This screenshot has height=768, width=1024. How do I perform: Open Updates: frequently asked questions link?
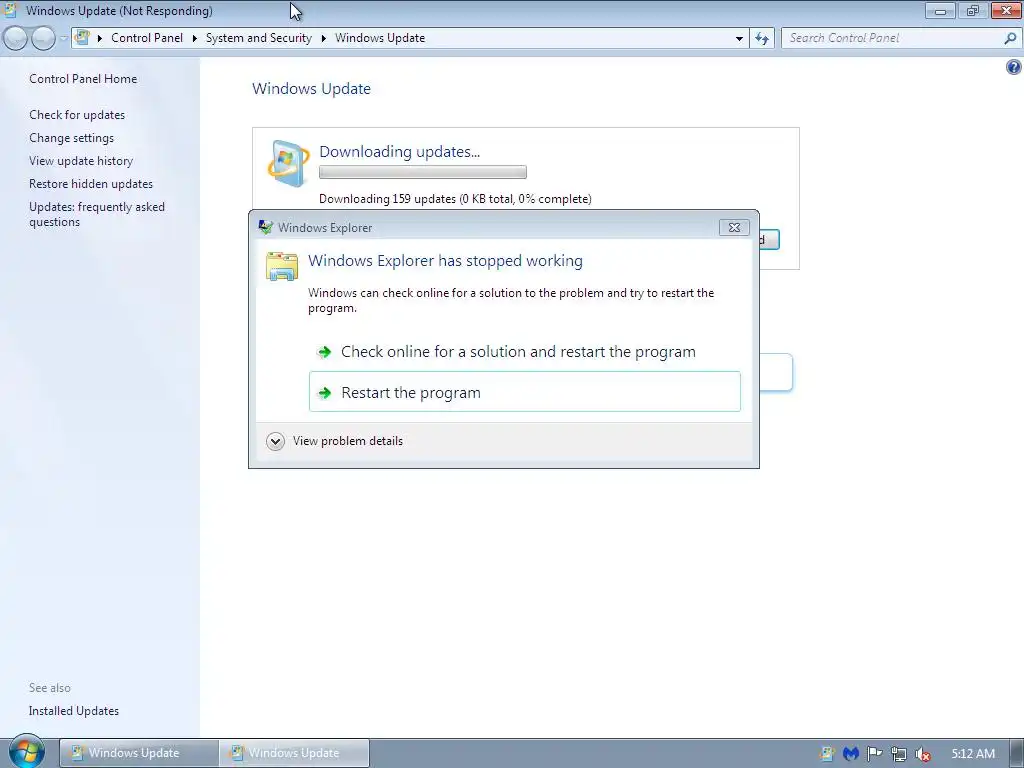tap(97, 214)
